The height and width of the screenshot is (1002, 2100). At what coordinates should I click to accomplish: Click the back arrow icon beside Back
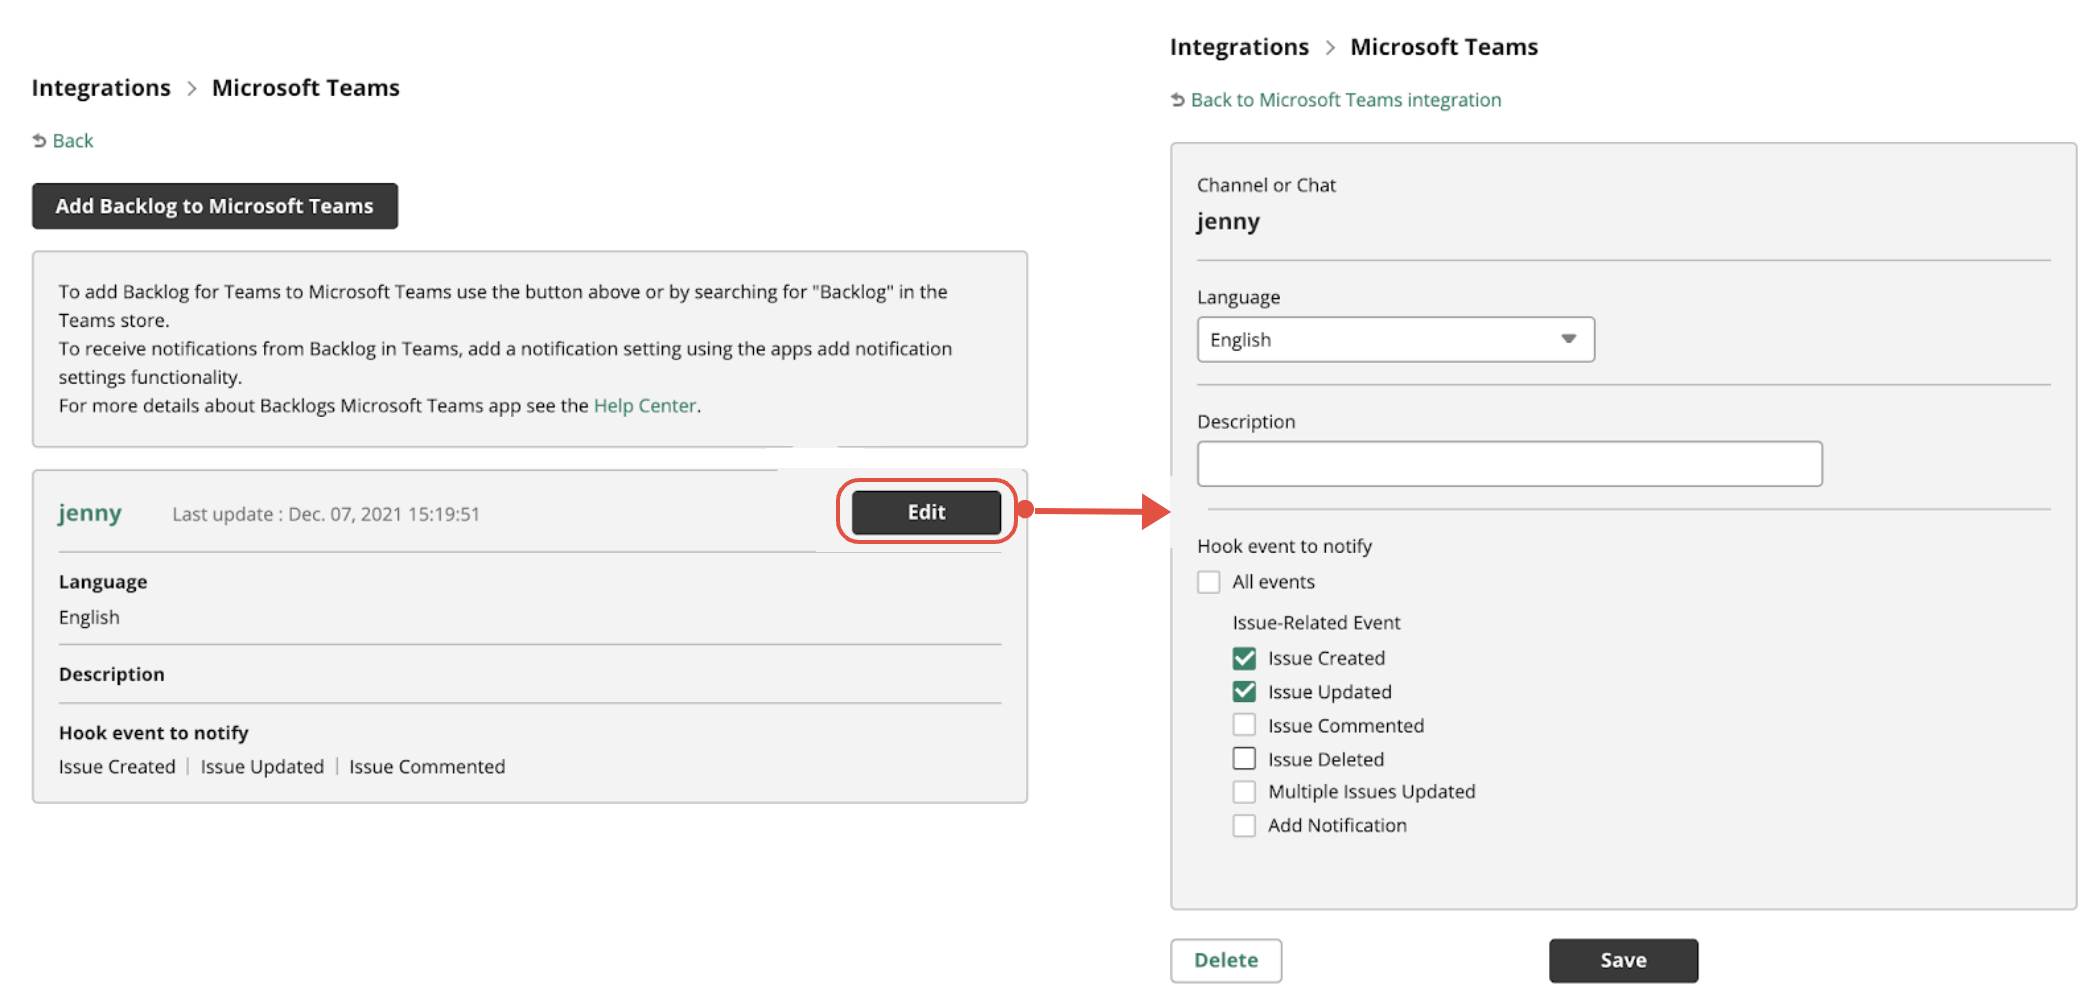[x=40, y=141]
